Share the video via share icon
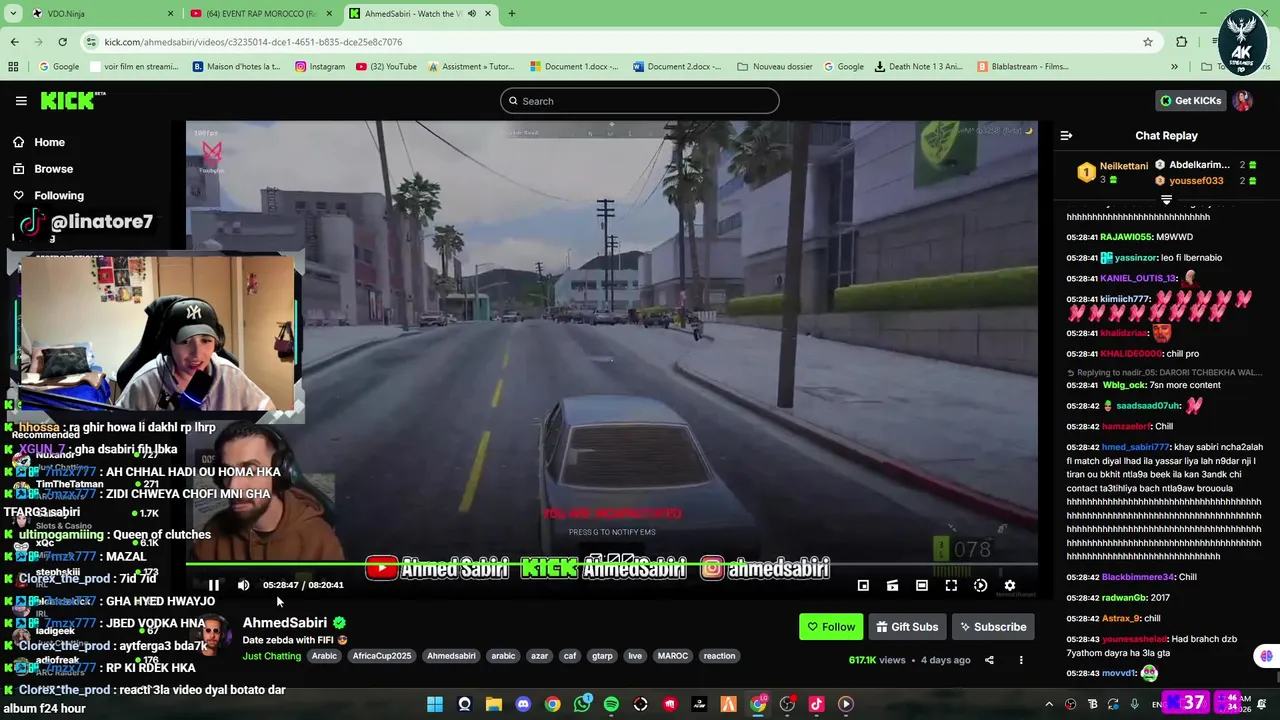1280x720 pixels. (989, 660)
